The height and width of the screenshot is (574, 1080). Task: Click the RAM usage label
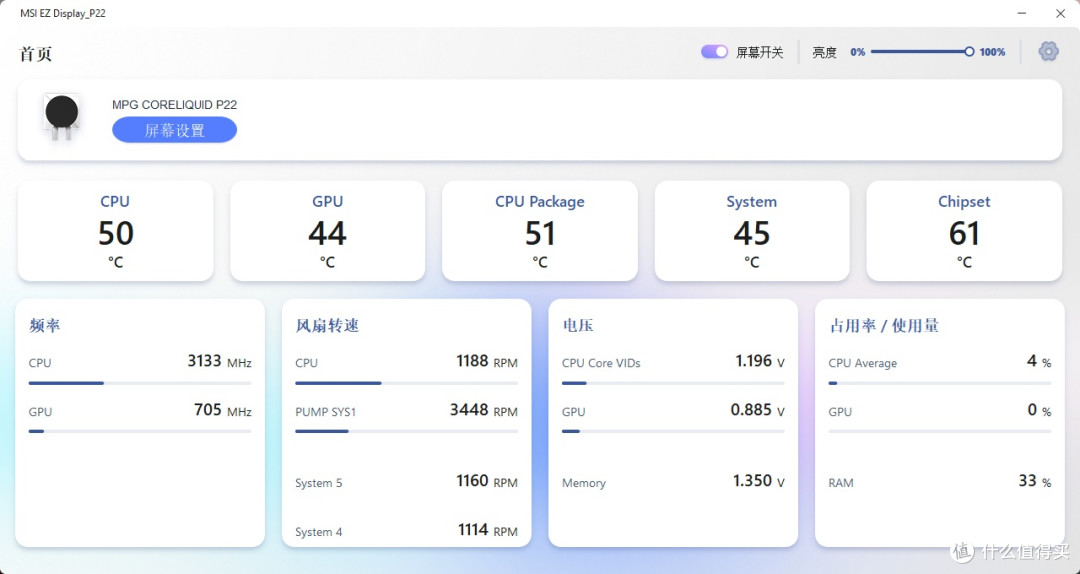pos(840,483)
